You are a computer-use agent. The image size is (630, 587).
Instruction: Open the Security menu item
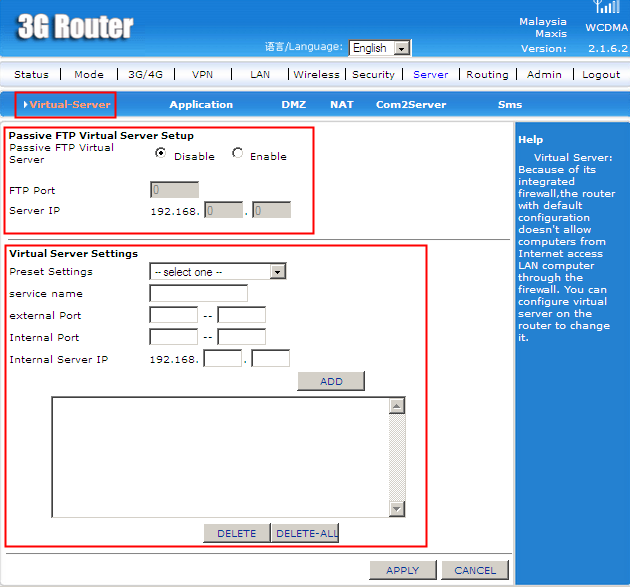373,74
